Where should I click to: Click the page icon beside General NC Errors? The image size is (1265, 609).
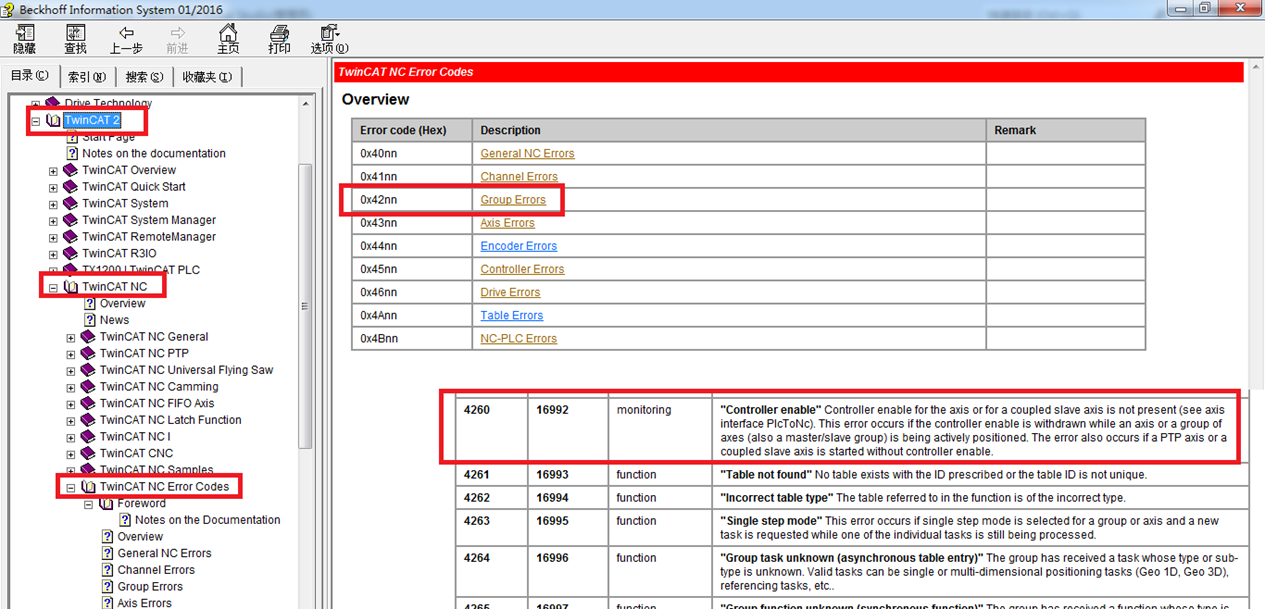coord(107,553)
